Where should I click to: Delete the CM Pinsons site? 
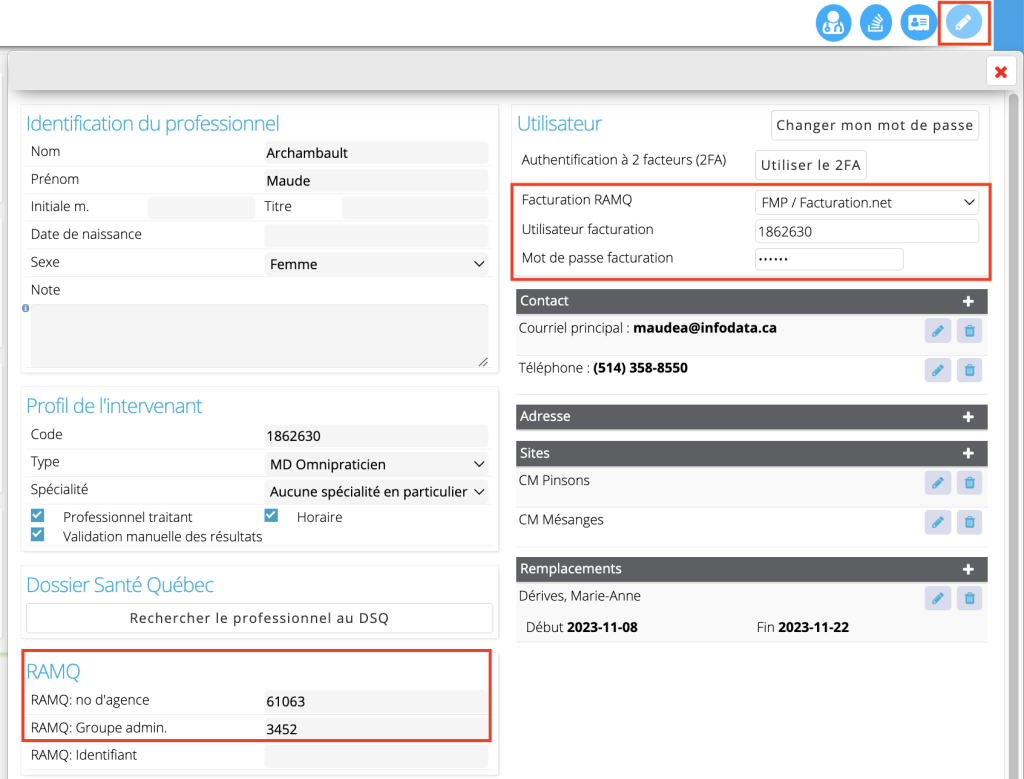tap(970, 483)
